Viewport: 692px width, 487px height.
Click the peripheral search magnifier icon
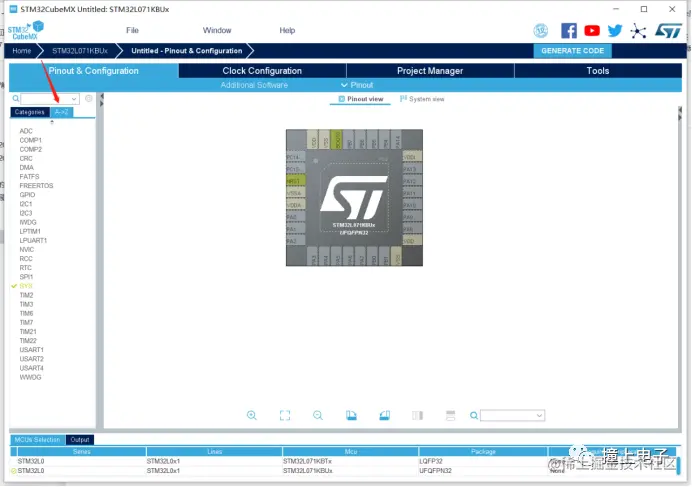click(x=15, y=98)
